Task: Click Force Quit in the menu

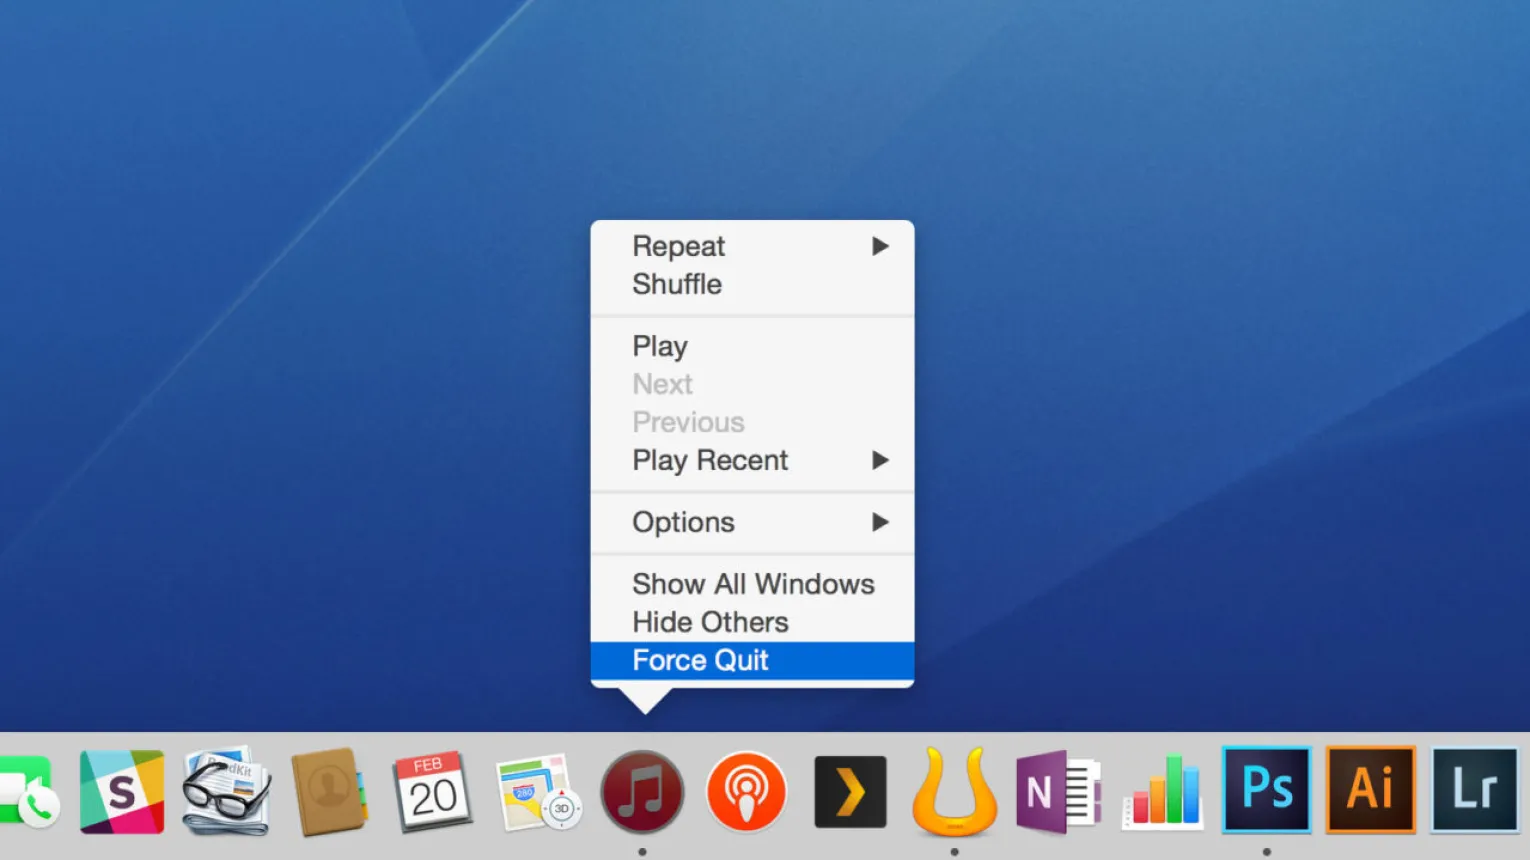Action: [x=752, y=660]
